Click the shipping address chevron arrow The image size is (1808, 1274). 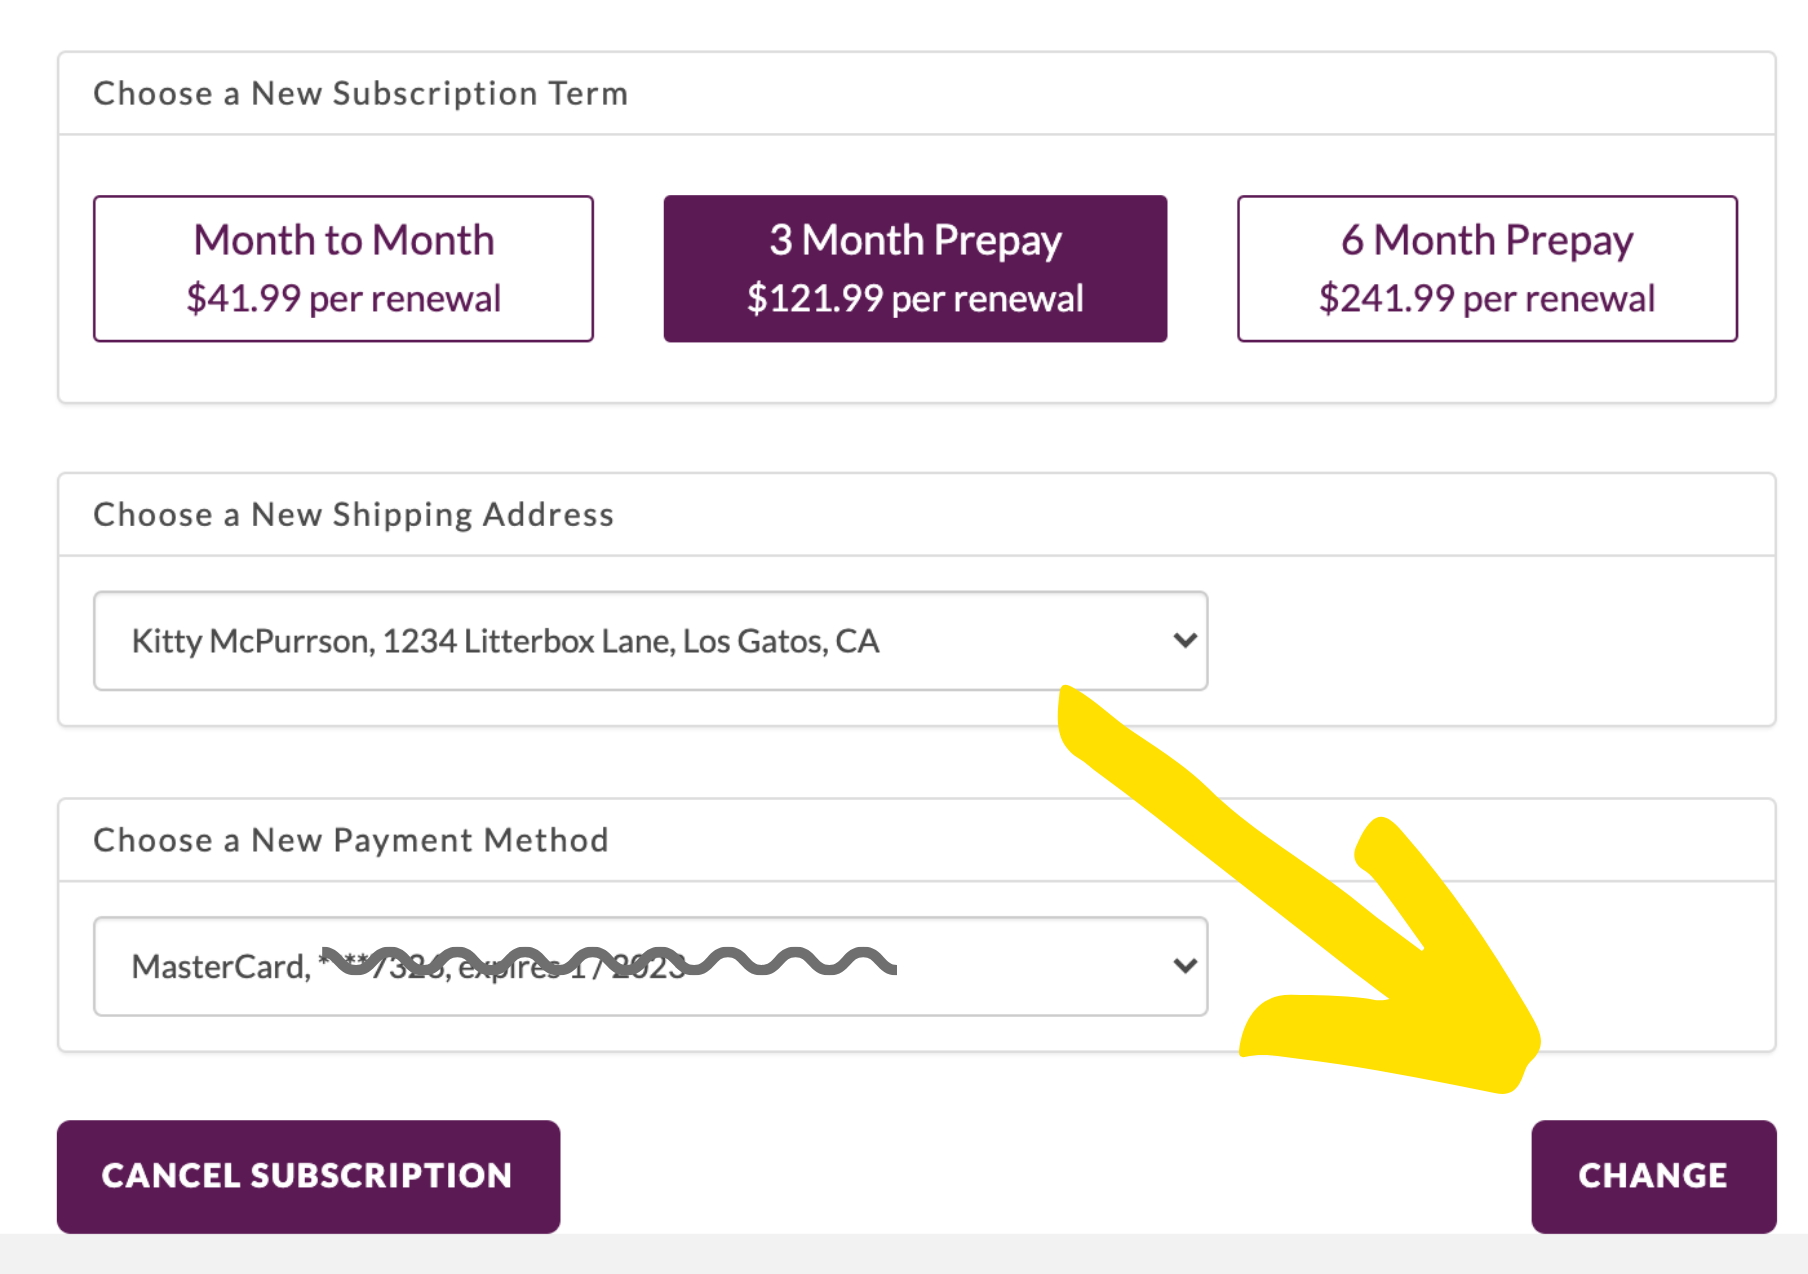click(1185, 640)
